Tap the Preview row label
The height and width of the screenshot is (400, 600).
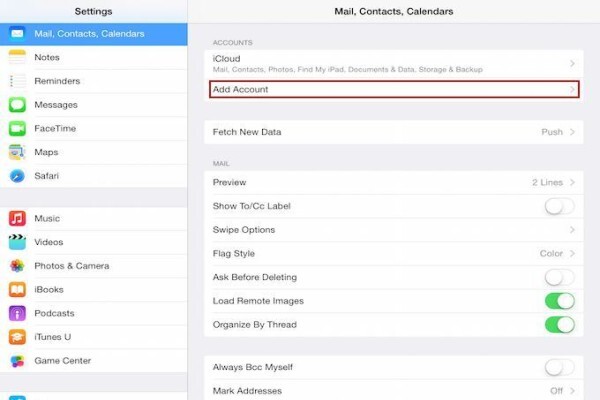229,183
